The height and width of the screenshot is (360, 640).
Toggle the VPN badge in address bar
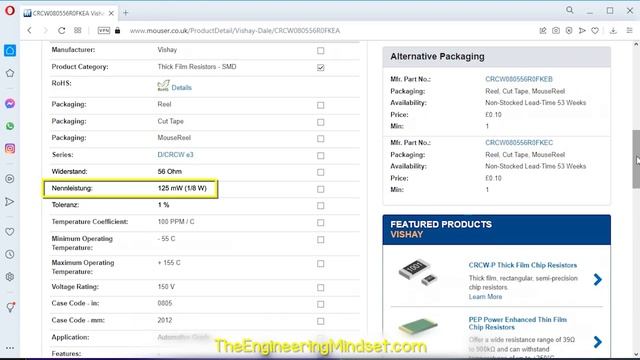pyautogui.click(x=104, y=31)
